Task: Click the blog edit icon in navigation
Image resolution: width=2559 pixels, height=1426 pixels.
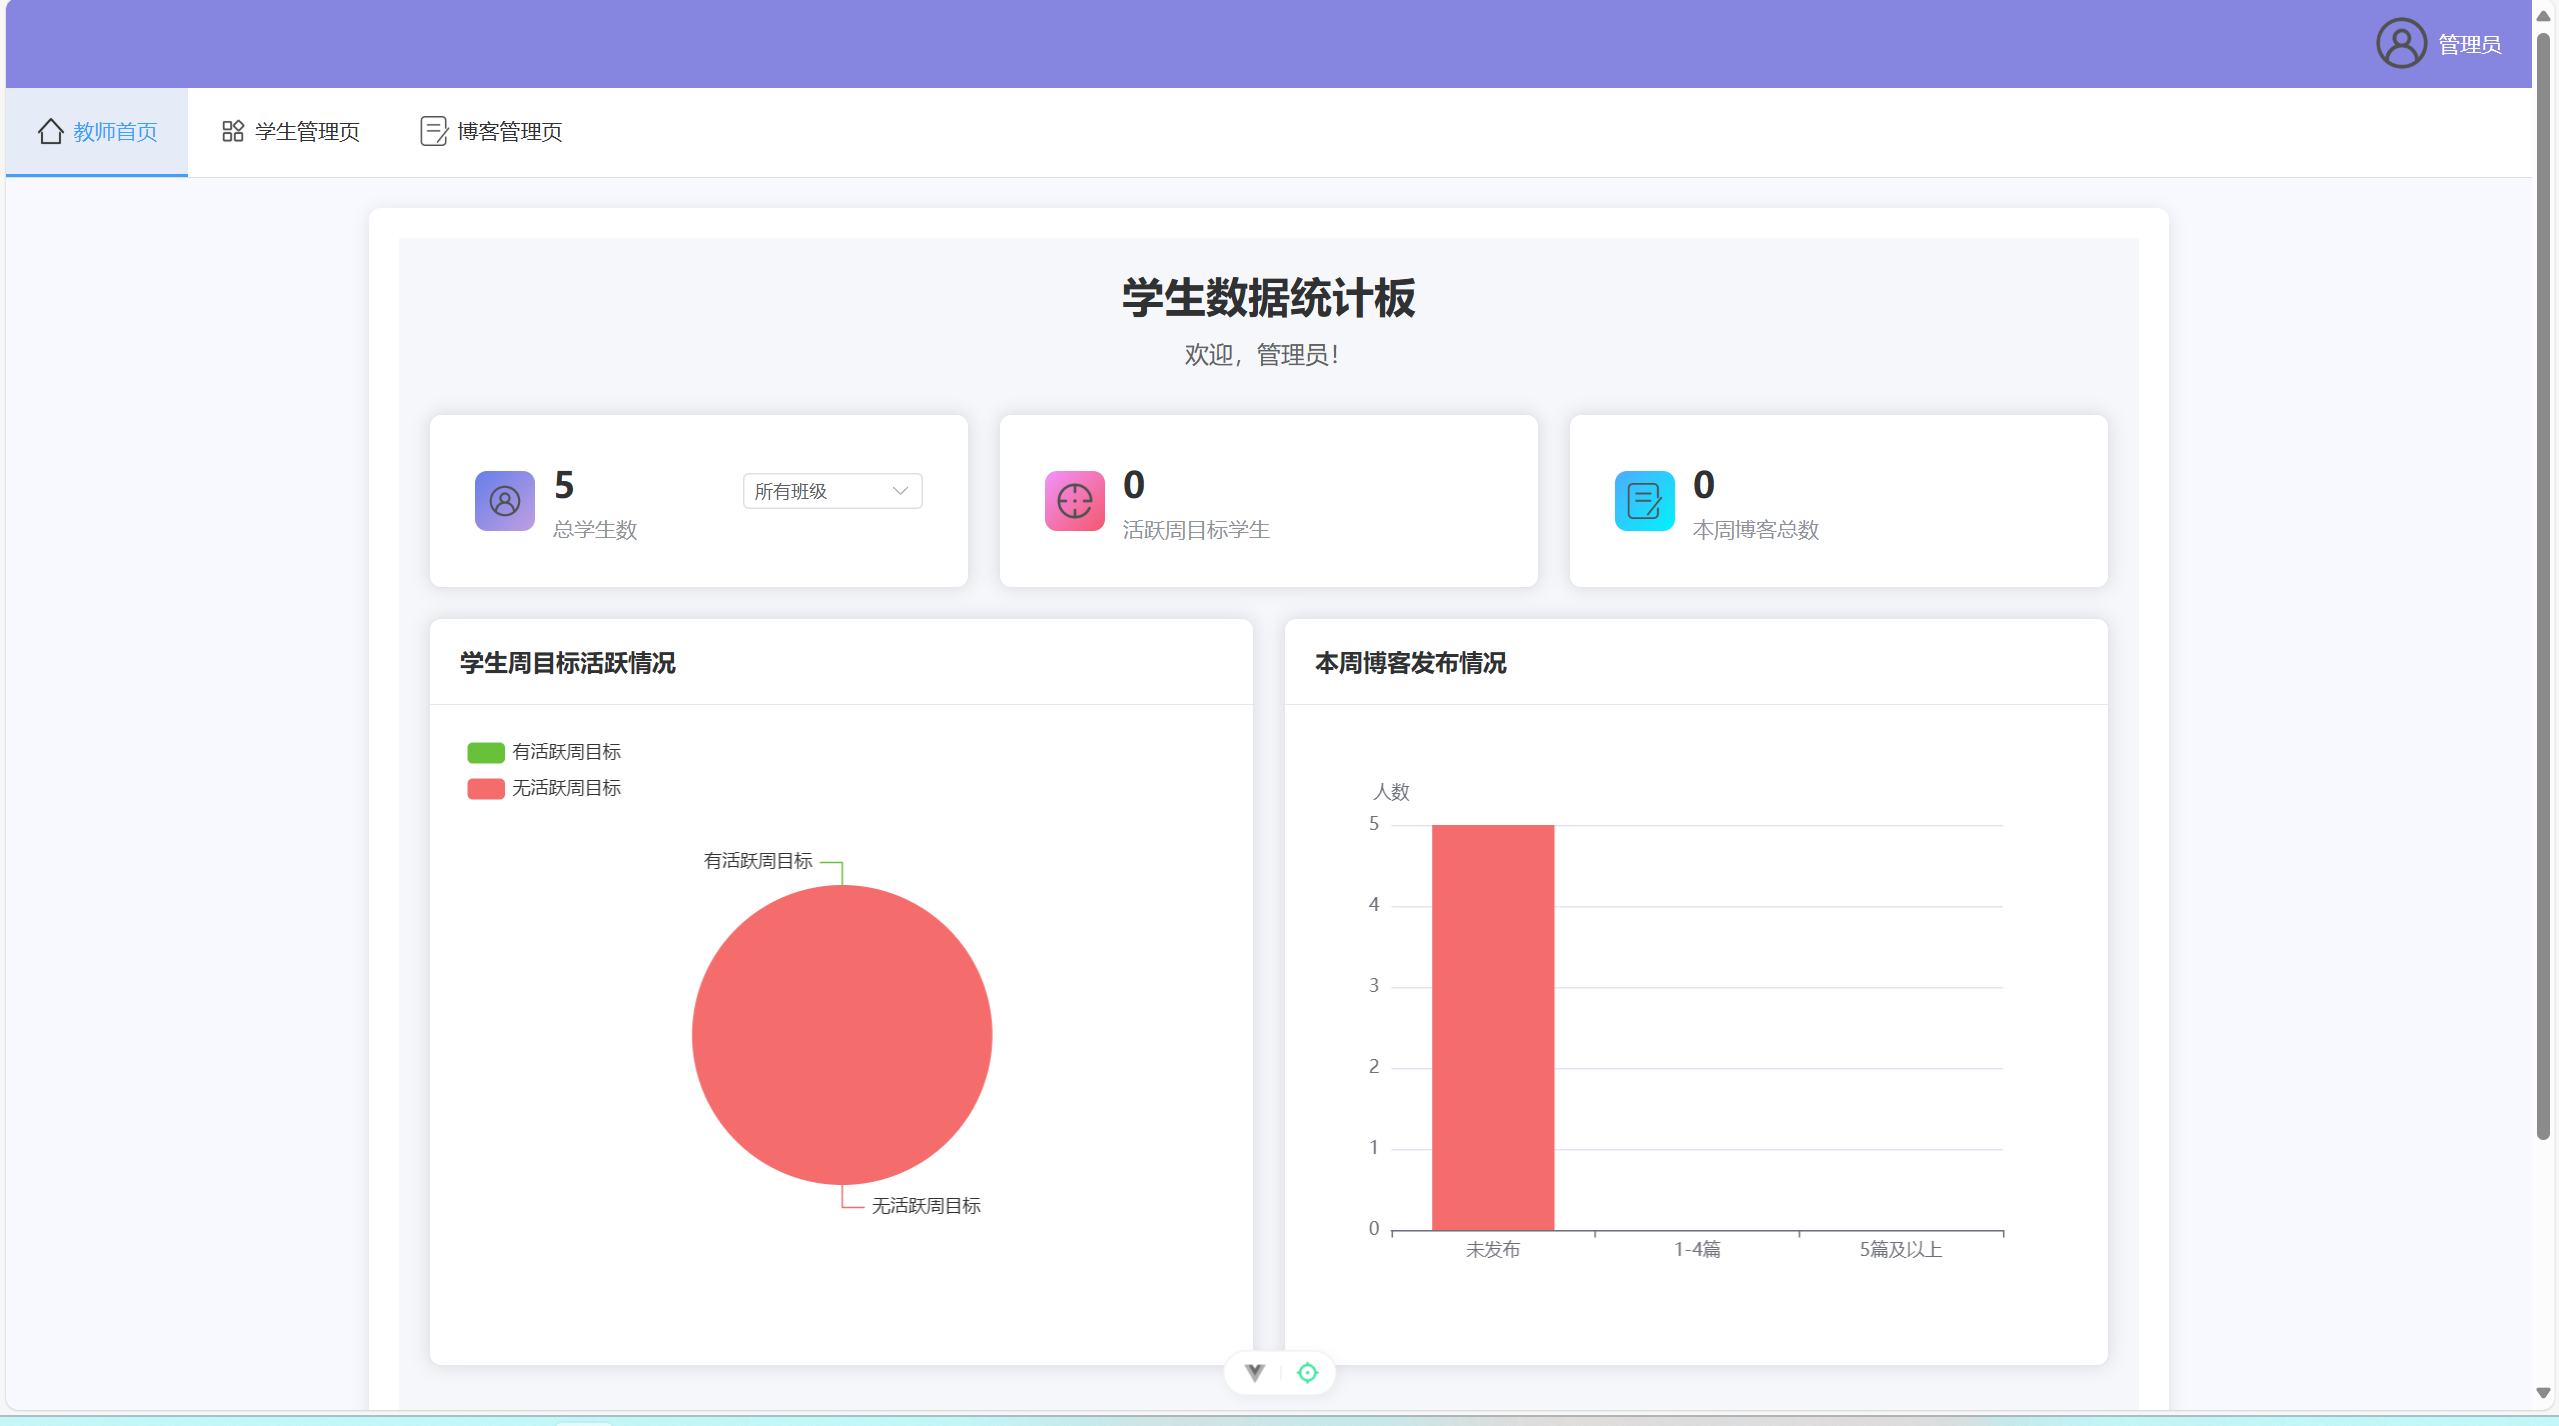Action: coord(434,131)
